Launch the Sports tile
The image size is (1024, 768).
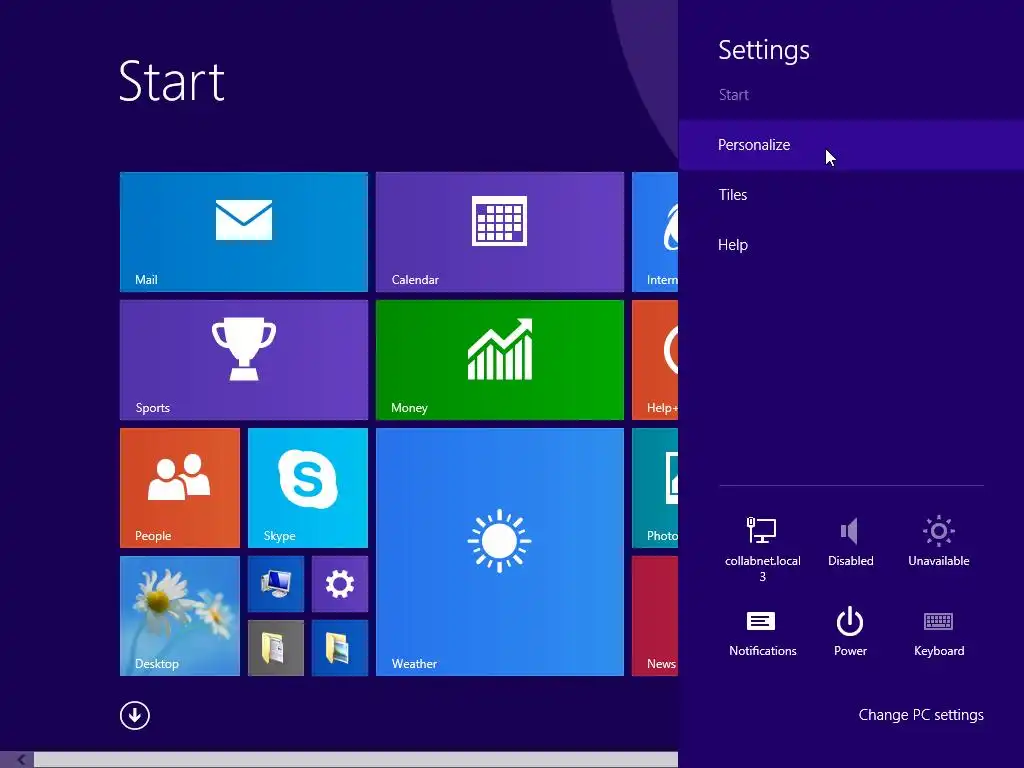pyautogui.click(x=244, y=360)
